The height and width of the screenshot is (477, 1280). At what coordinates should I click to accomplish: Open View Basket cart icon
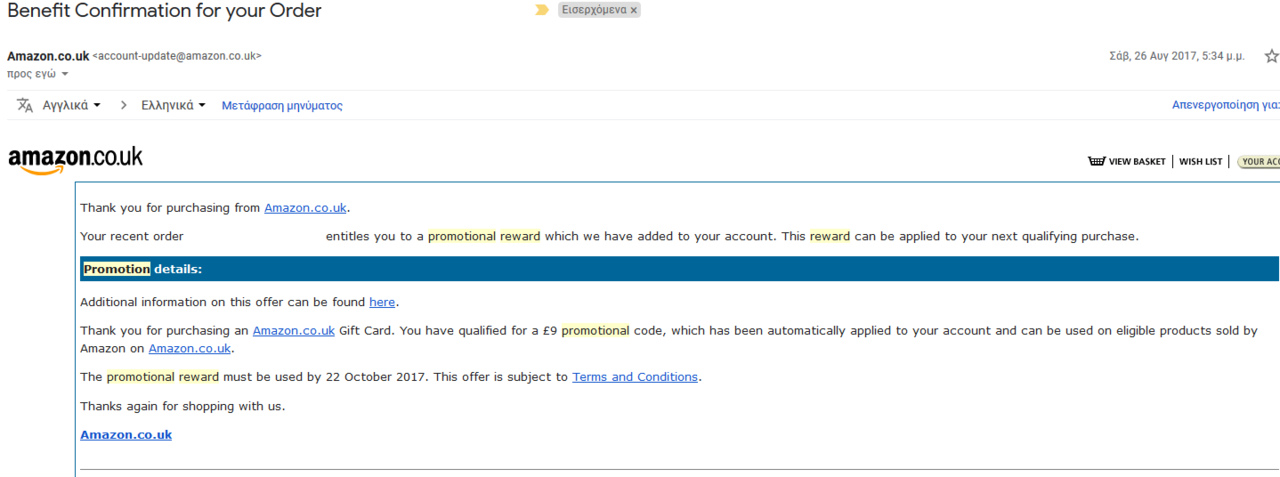[x=1097, y=161]
